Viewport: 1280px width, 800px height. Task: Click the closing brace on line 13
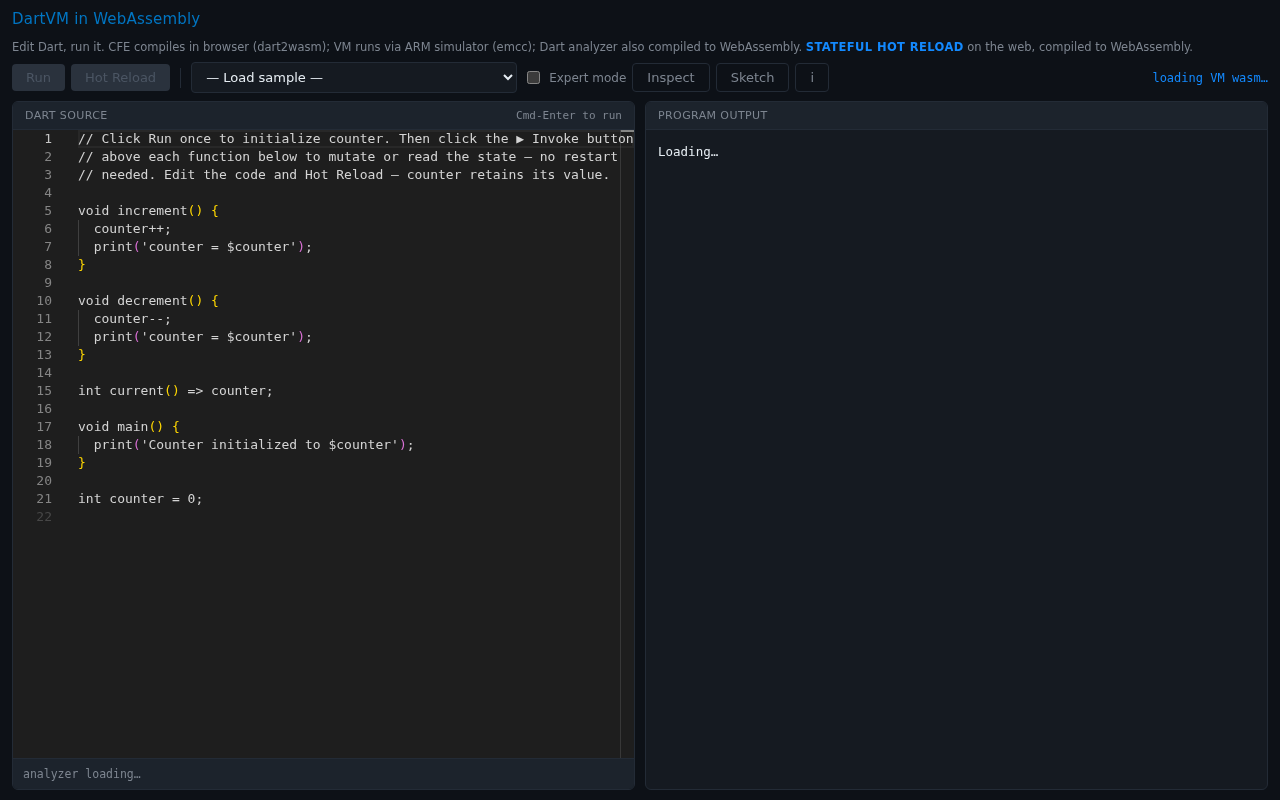[x=82, y=355]
